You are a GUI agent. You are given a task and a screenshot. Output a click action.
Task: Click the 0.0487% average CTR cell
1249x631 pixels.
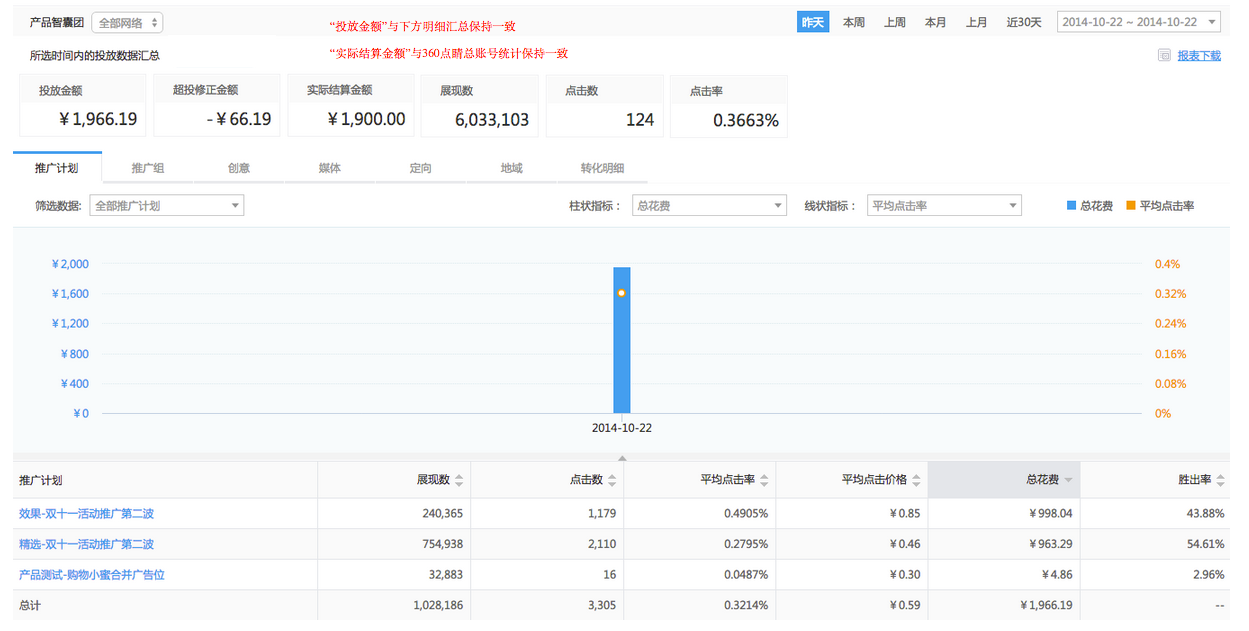[x=744, y=575]
